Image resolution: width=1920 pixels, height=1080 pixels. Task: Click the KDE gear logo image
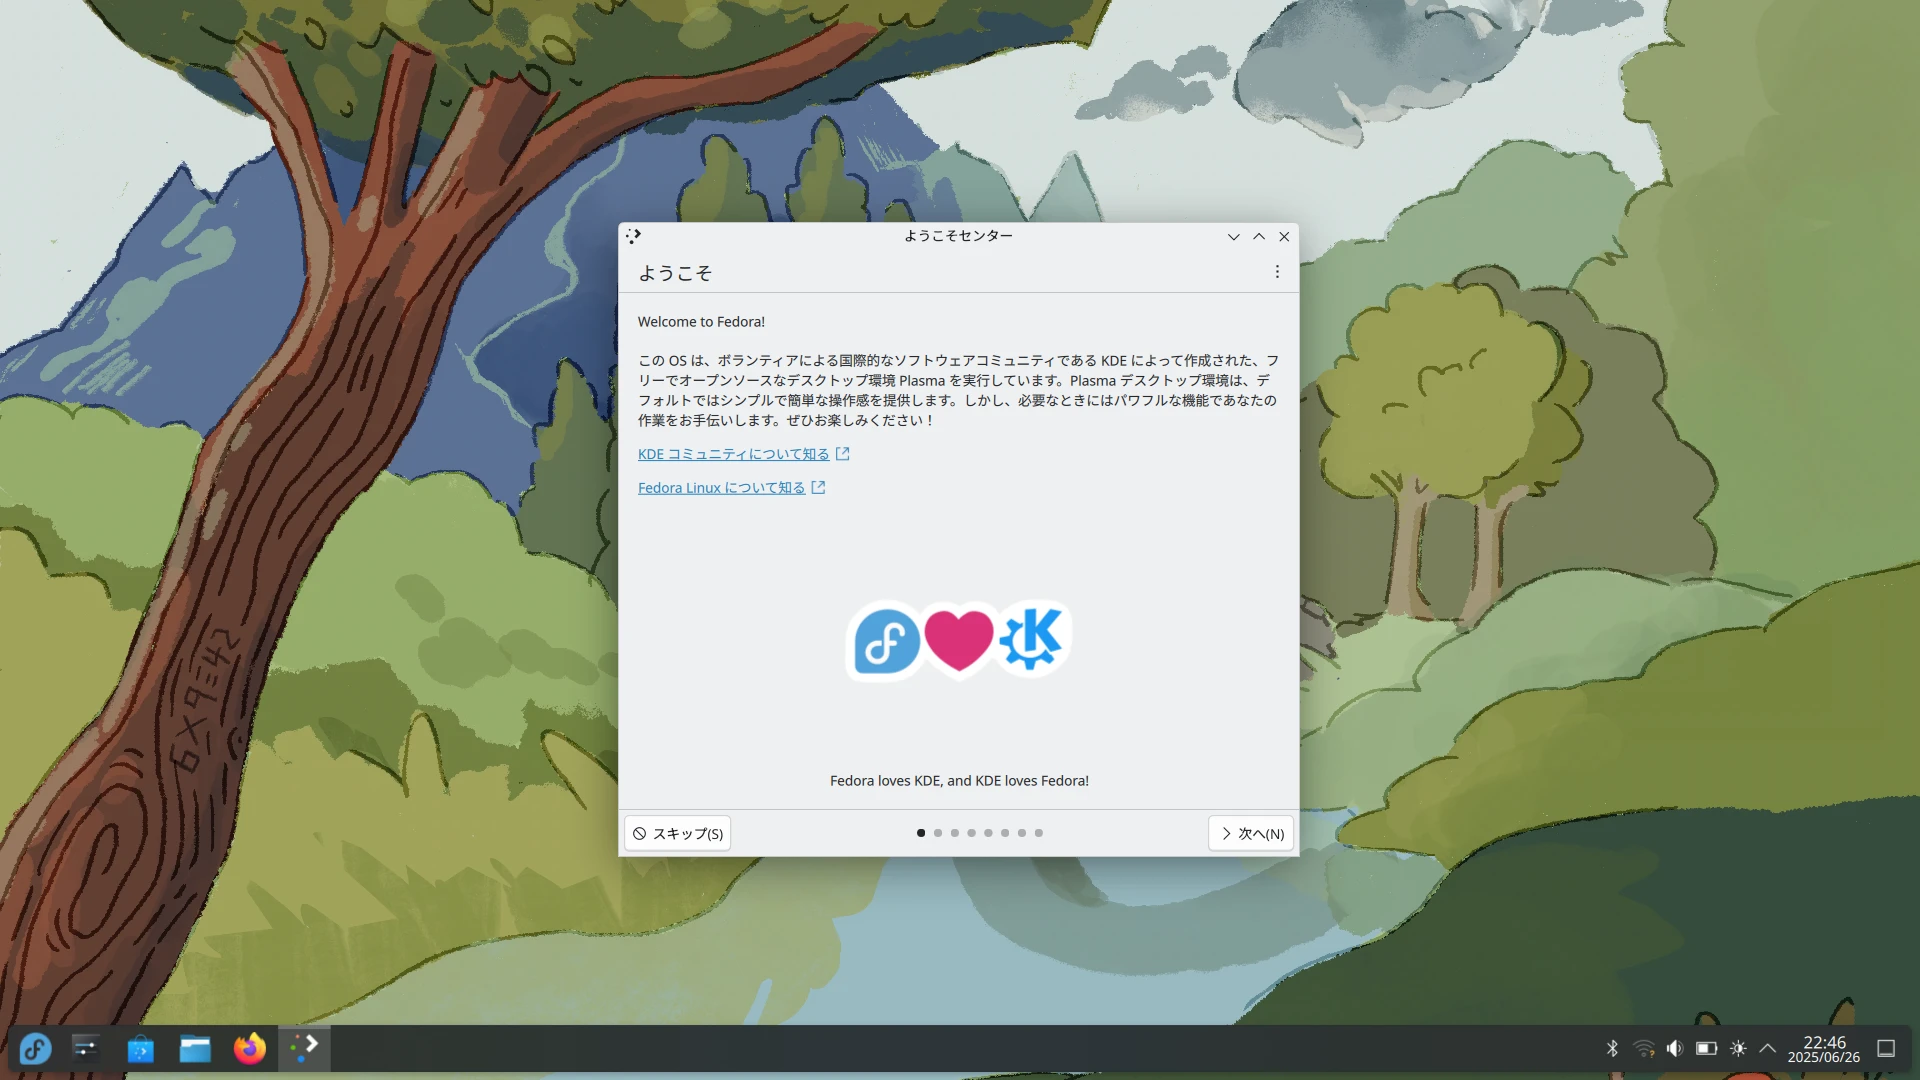point(1033,638)
